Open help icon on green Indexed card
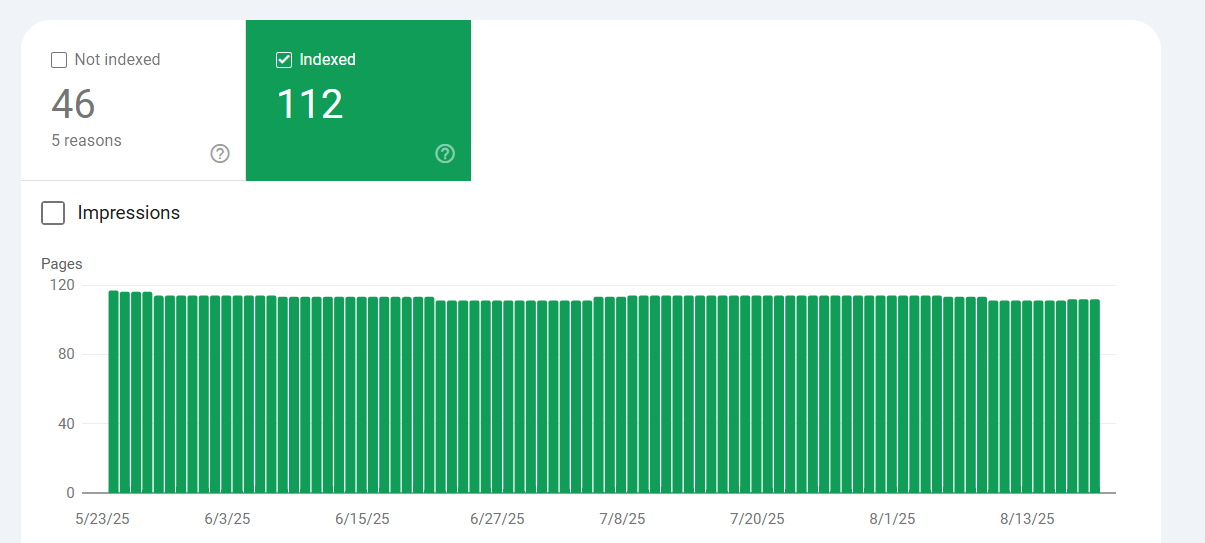Image resolution: width=1205 pixels, height=543 pixels. (x=445, y=154)
